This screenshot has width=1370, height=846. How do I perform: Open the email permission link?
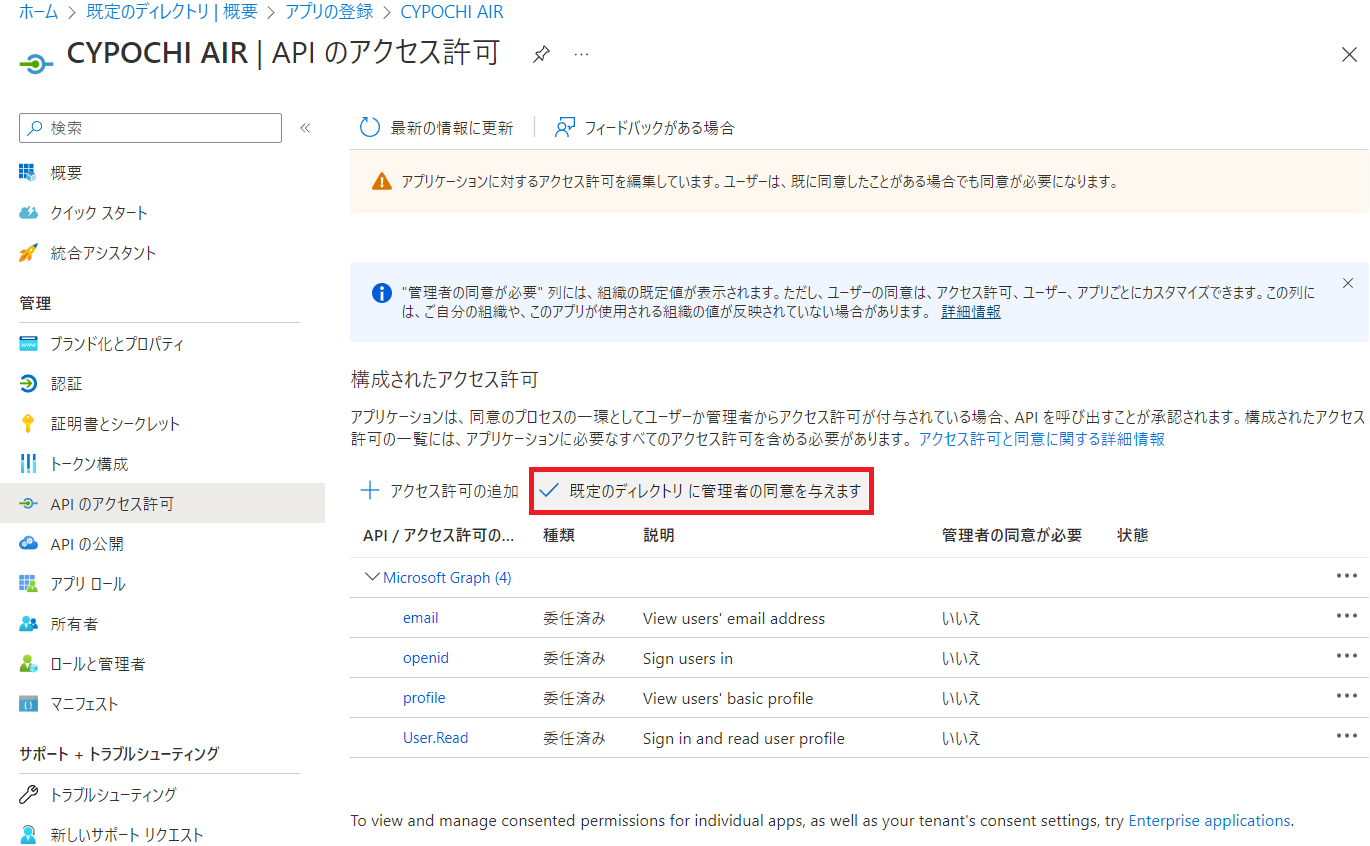tap(420, 618)
